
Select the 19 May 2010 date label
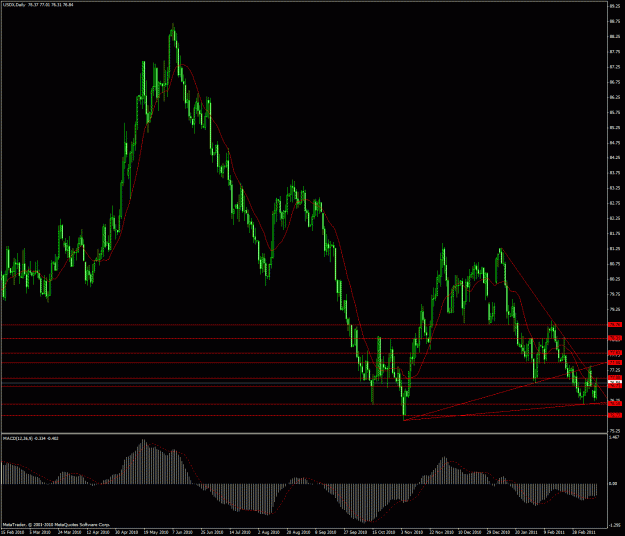point(156,532)
